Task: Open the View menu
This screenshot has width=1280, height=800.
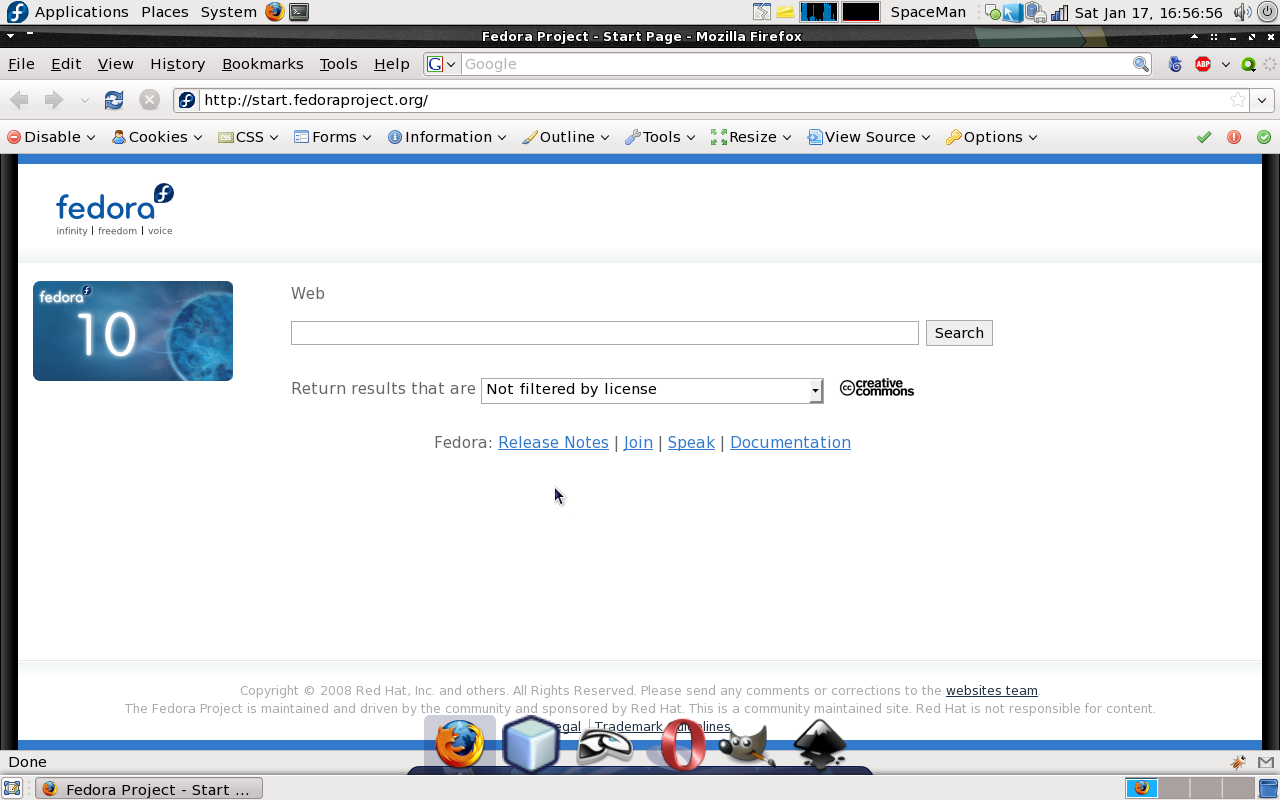Action: (115, 64)
